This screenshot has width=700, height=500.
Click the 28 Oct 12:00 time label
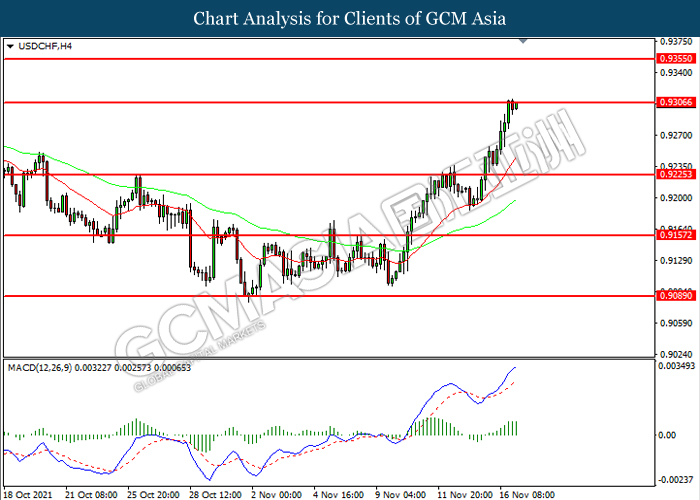click(x=215, y=495)
